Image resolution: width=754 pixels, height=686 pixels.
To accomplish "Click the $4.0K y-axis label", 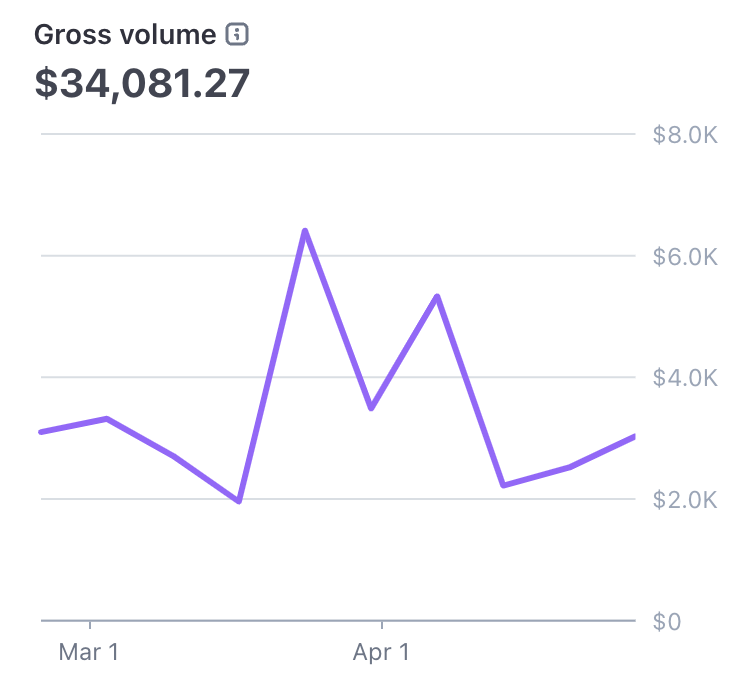I will coord(685,378).
